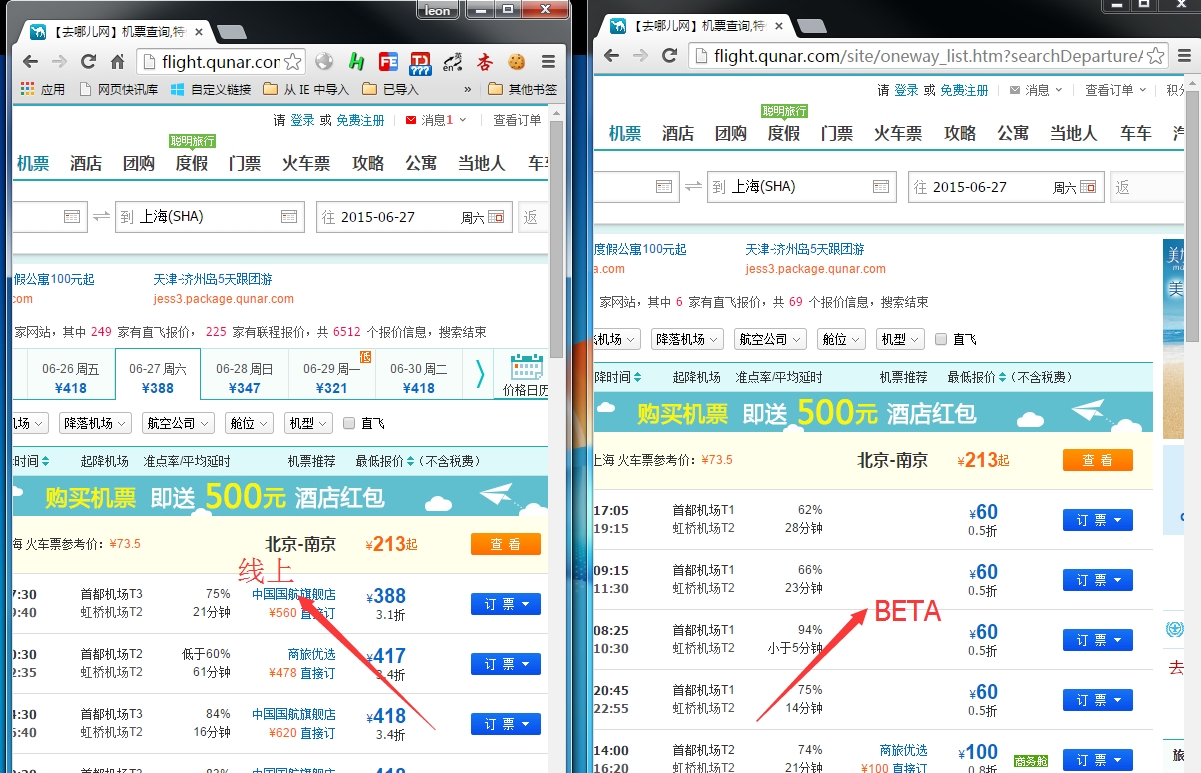Viewport: 1201px width, 773px height.
Task: Expand the 降落机场 filter in the left window
Action: (x=95, y=423)
